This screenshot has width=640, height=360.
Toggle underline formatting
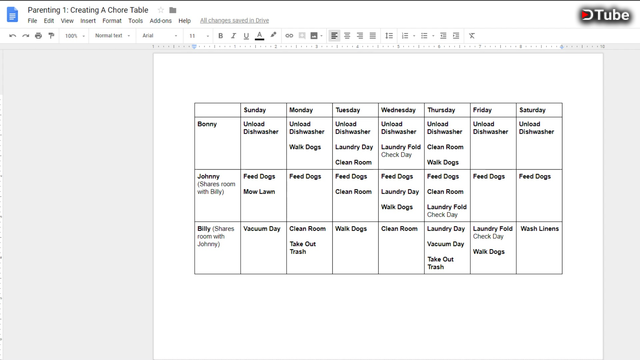point(246,36)
